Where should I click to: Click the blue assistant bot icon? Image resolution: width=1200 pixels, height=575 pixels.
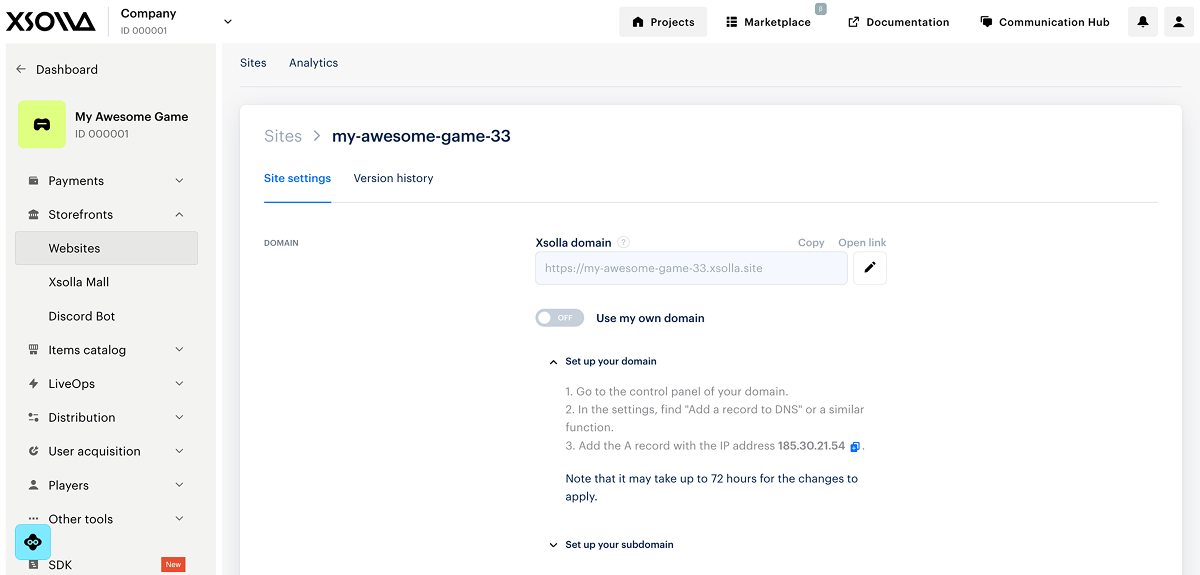point(33,542)
